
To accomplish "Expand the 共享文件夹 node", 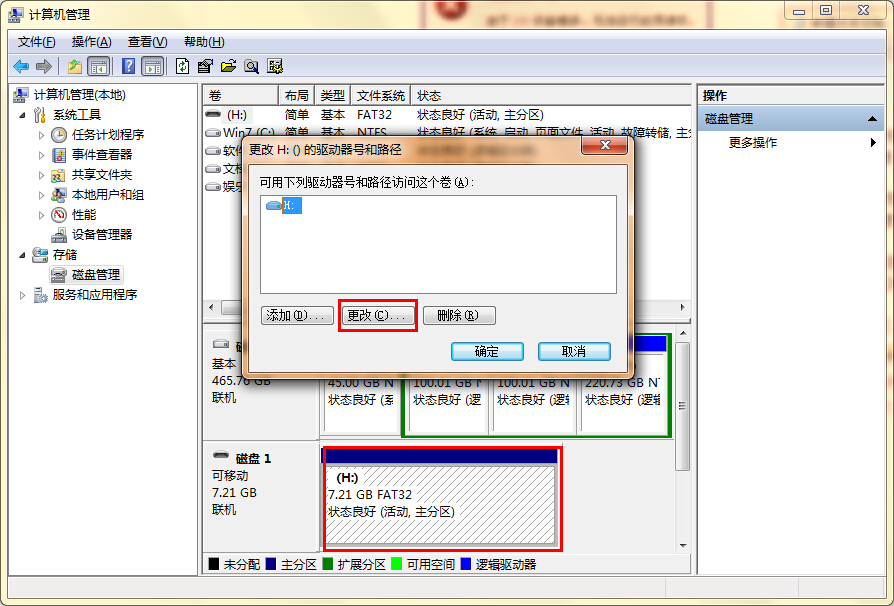I will pos(41,175).
